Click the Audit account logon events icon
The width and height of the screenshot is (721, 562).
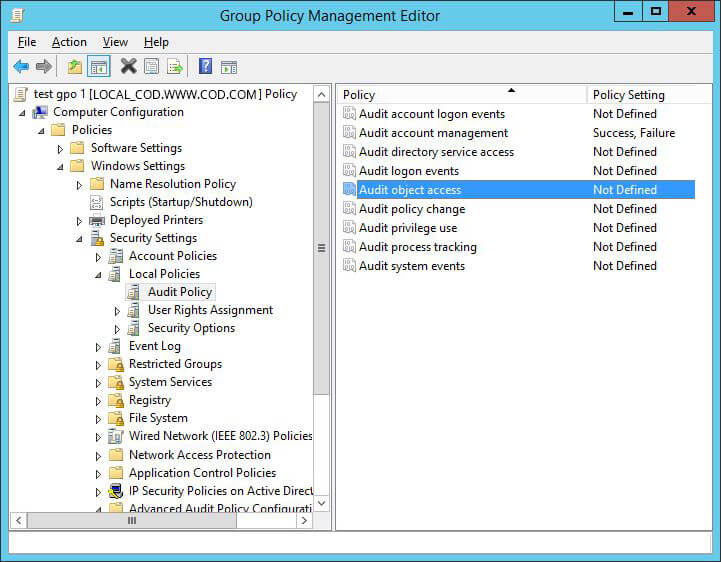[x=349, y=114]
